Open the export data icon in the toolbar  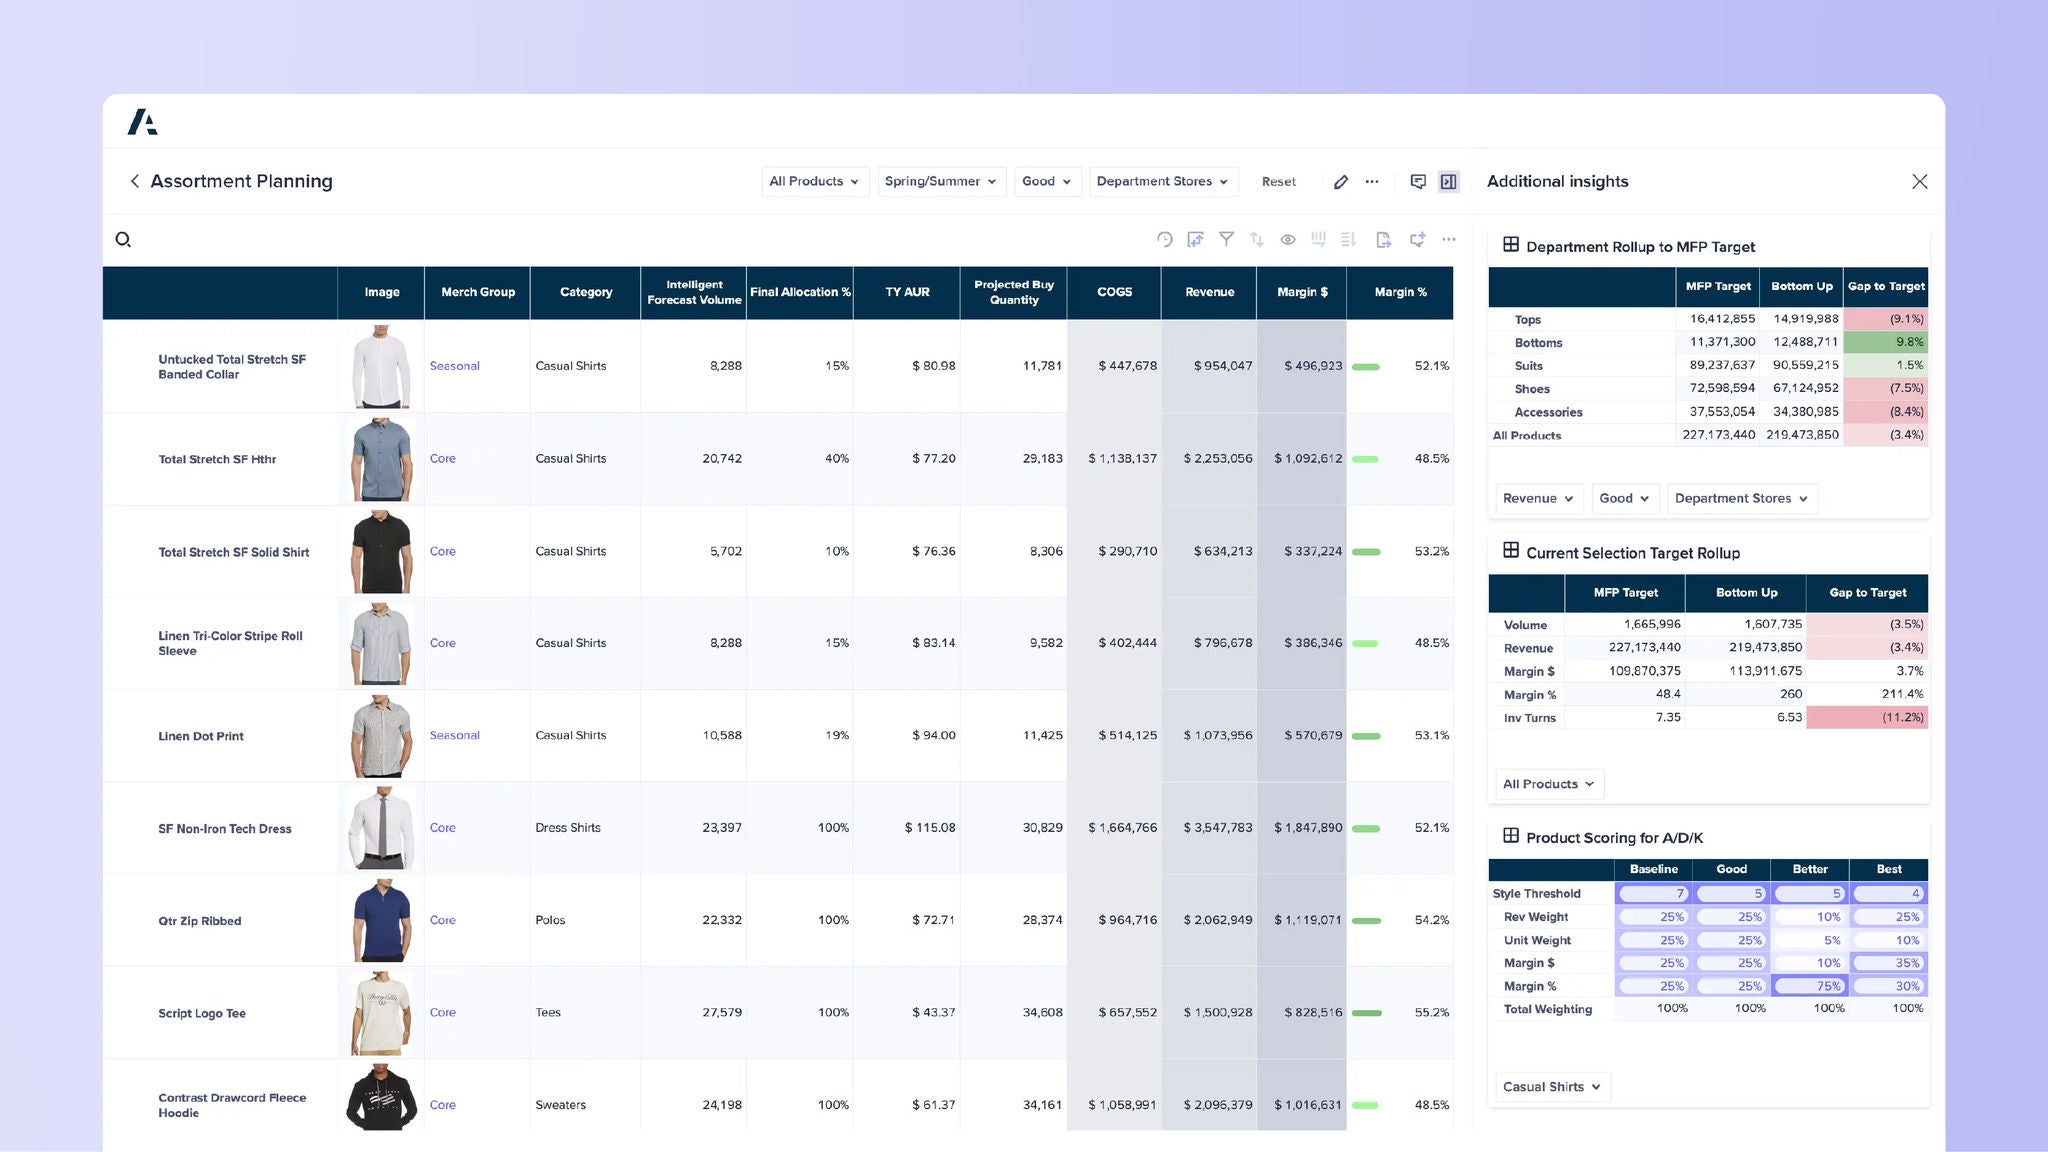(x=1384, y=239)
